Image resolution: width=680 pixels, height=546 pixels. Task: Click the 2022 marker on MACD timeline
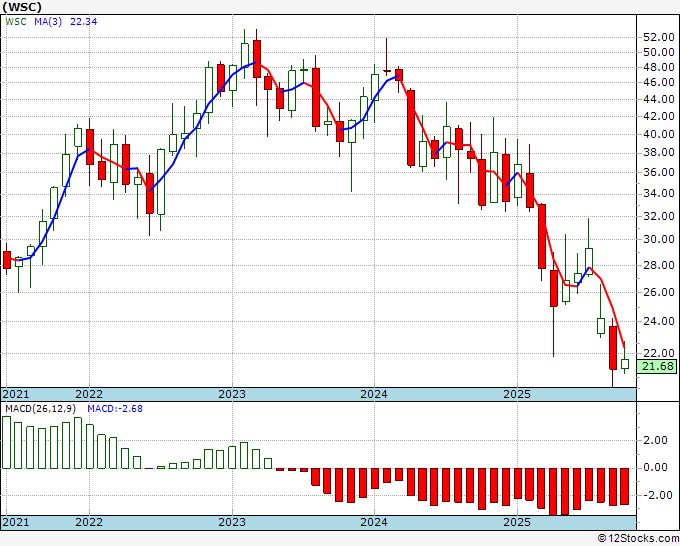89,522
